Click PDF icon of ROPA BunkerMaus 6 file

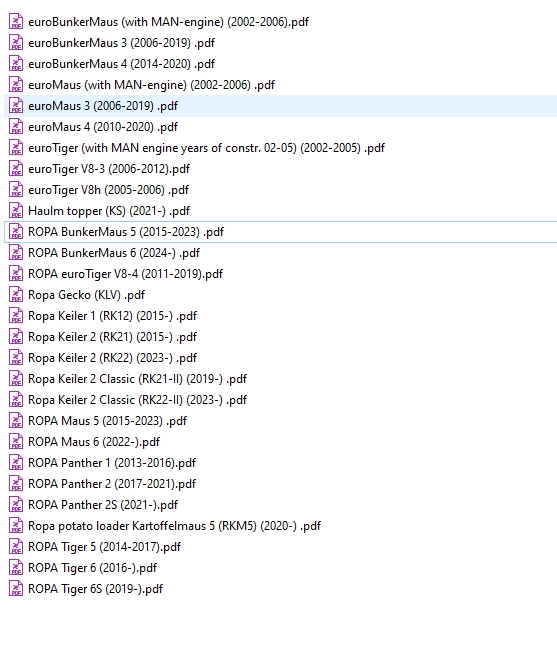coord(16,253)
